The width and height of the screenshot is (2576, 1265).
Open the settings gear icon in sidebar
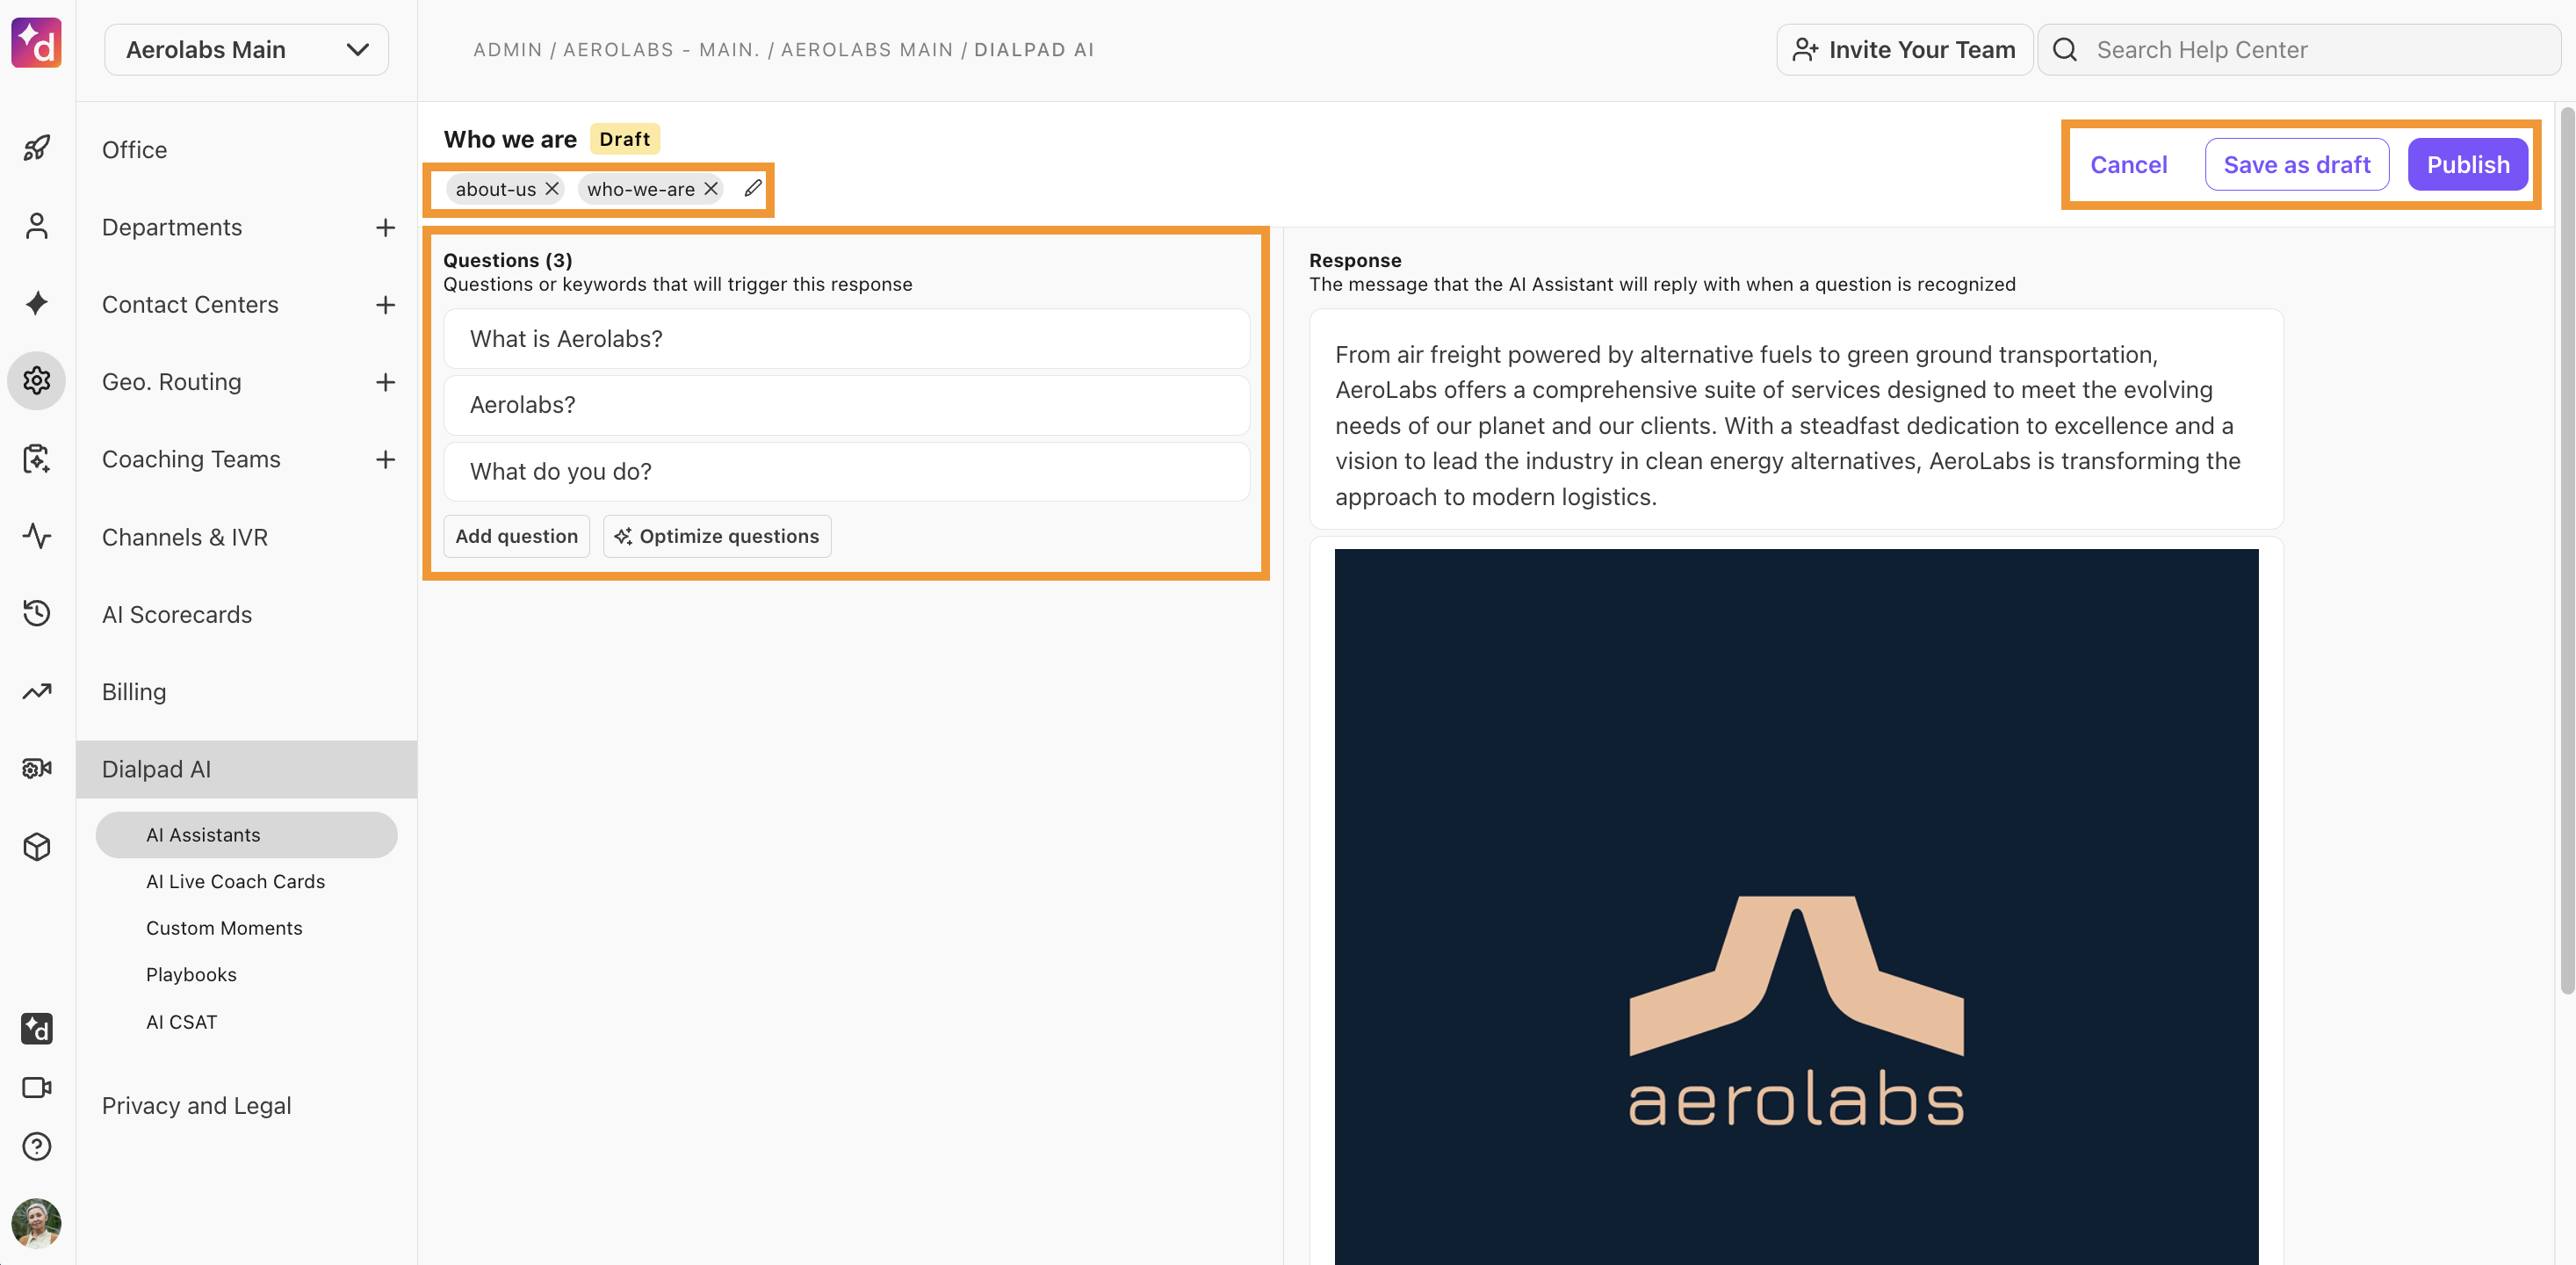[x=37, y=381]
